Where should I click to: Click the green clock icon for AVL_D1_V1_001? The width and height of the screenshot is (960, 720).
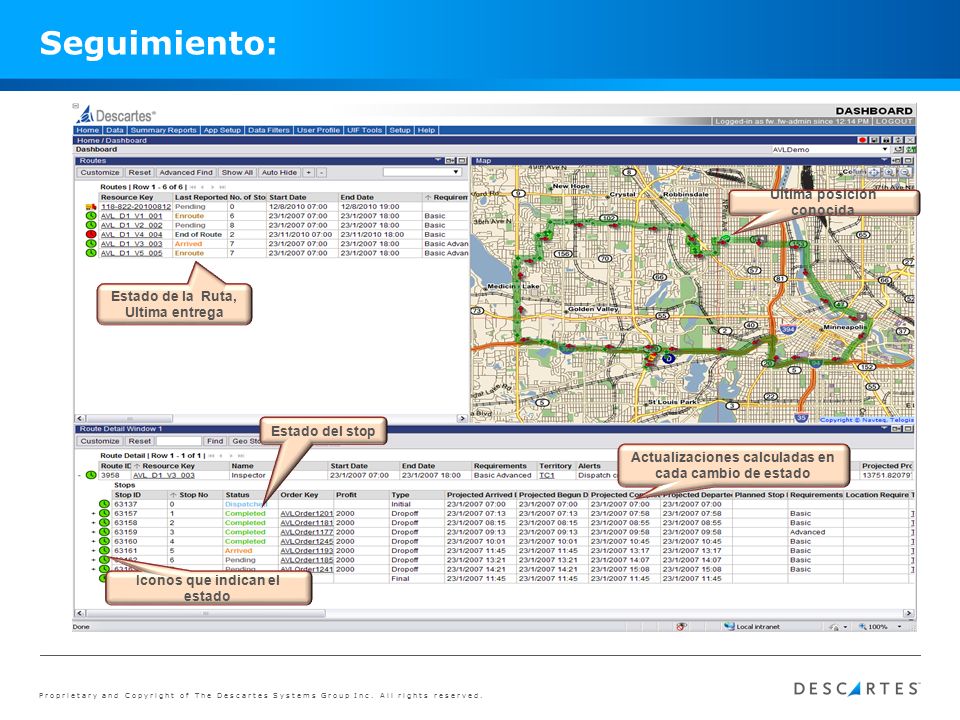tap(91, 216)
